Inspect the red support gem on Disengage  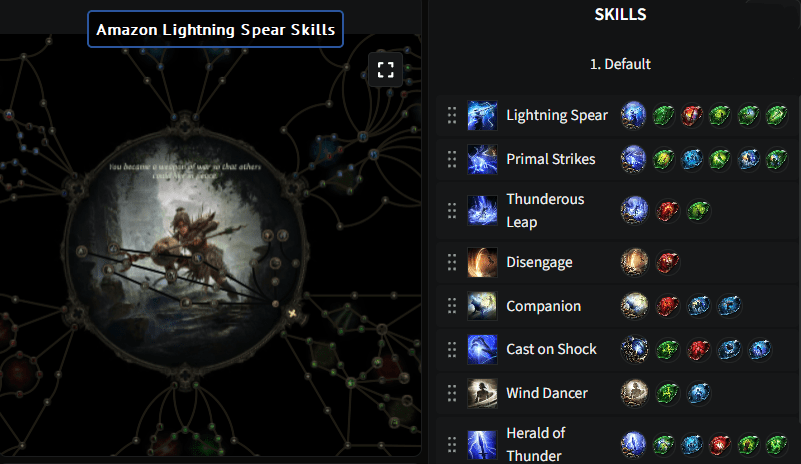tap(668, 262)
